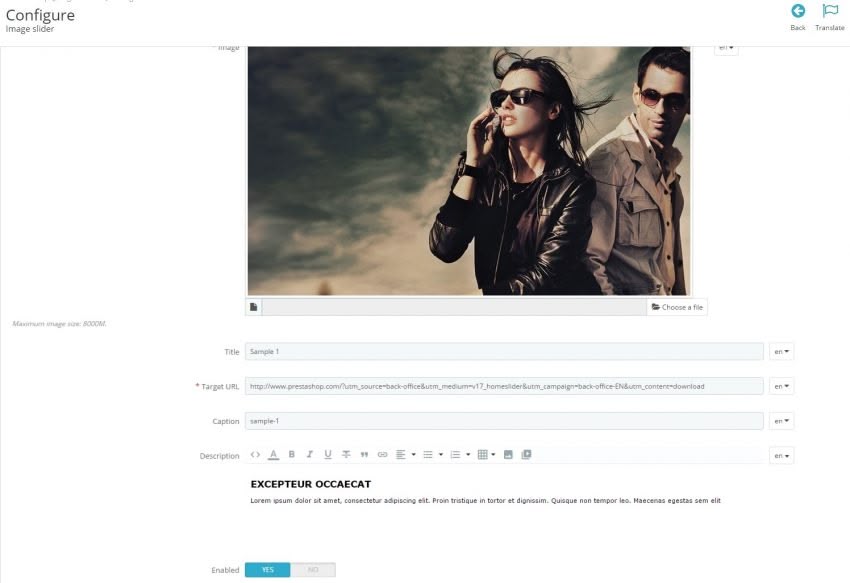850x583 pixels.
Task: Insert blockquote in description editor
Action: click(364, 454)
